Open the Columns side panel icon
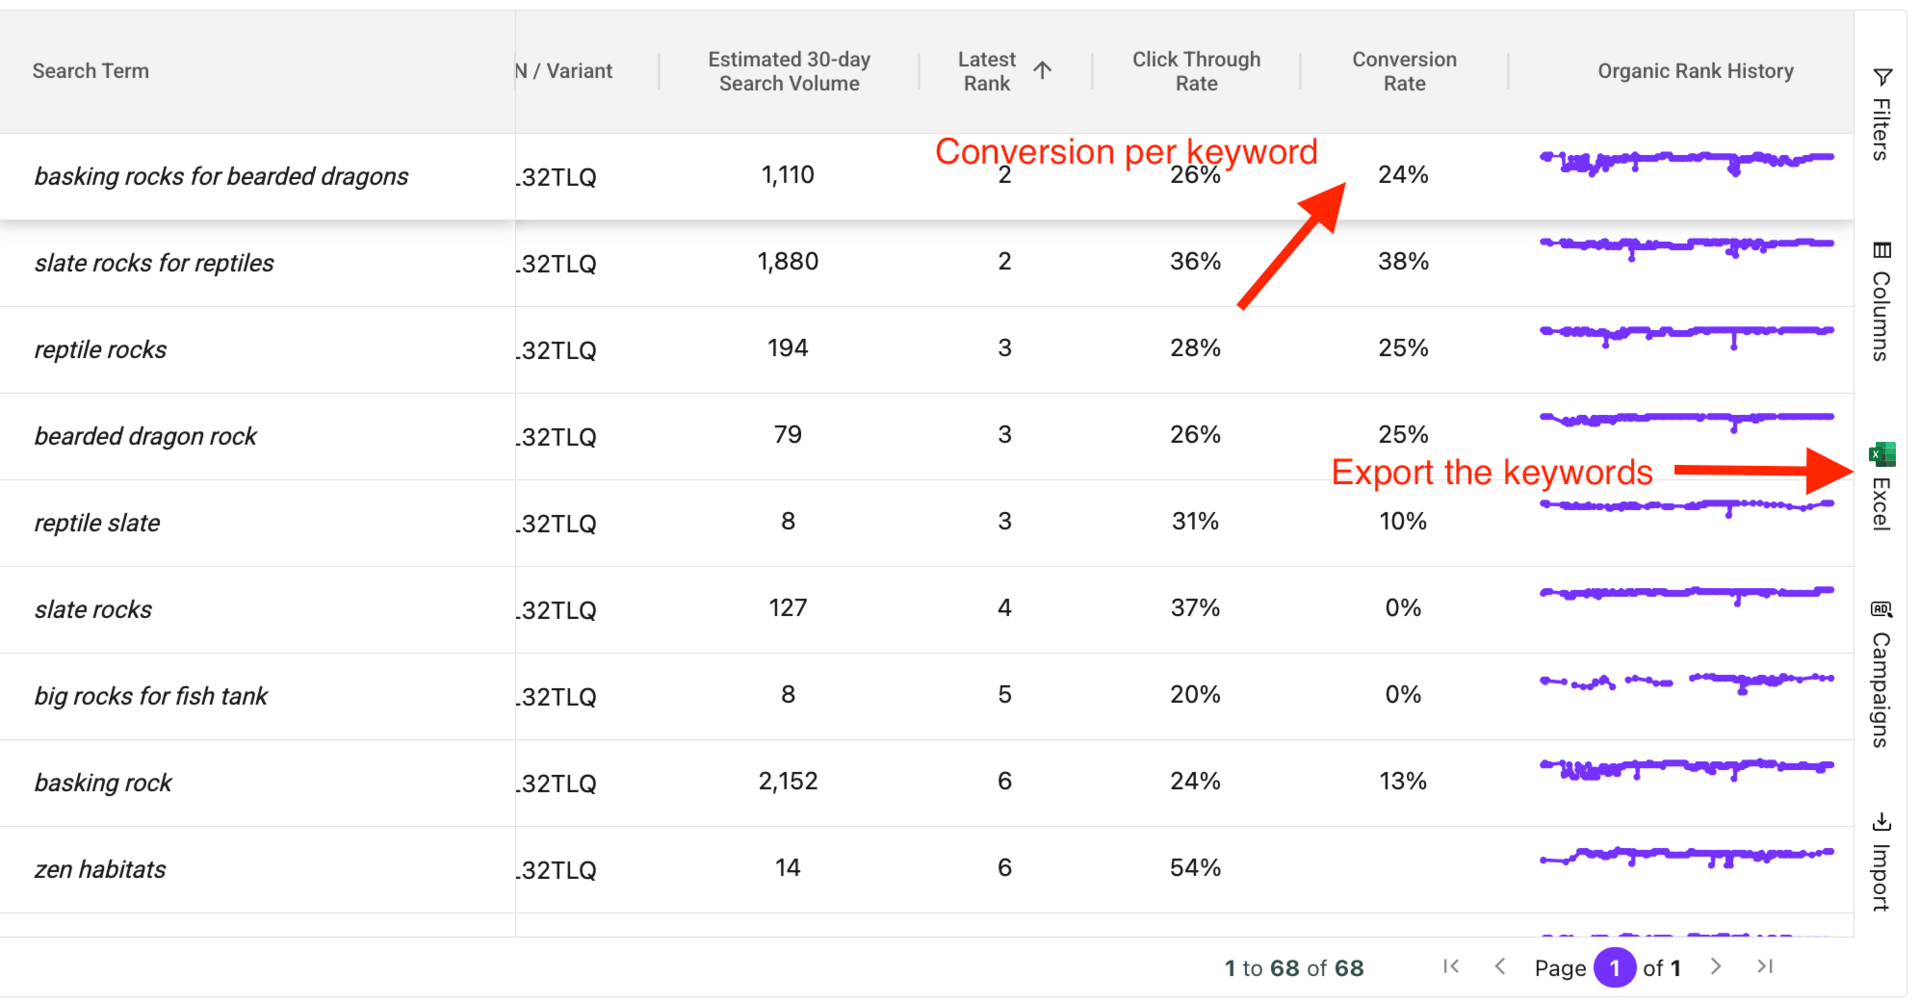 click(x=1882, y=250)
